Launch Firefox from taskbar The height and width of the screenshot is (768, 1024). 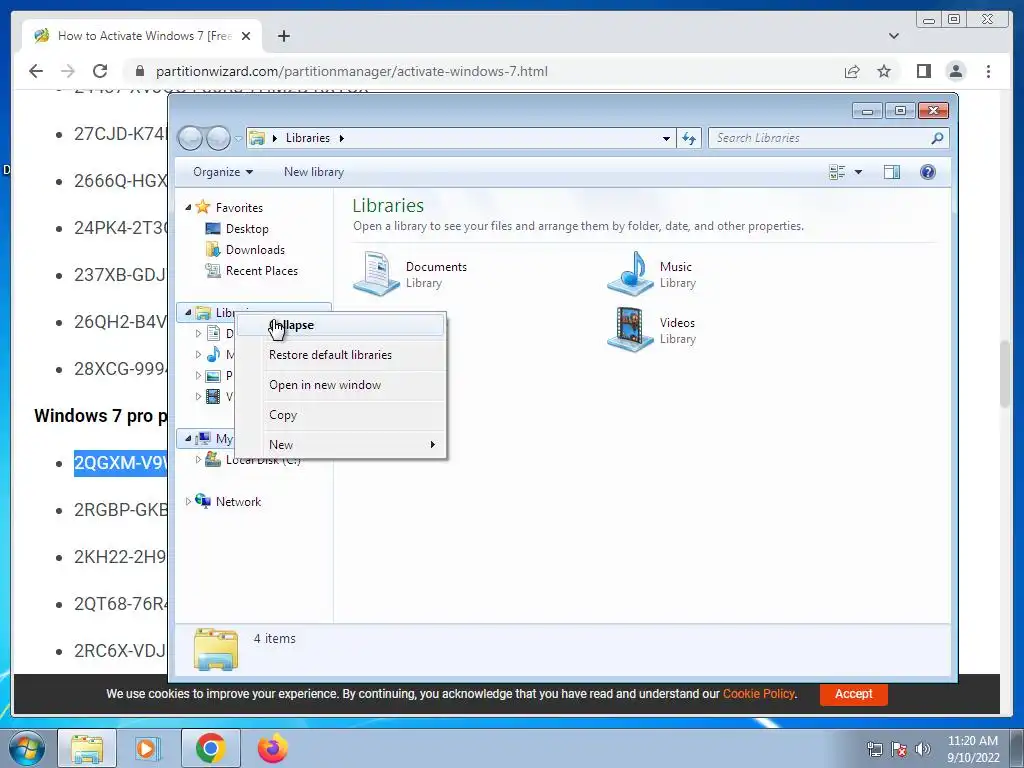click(x=272, y=748)
